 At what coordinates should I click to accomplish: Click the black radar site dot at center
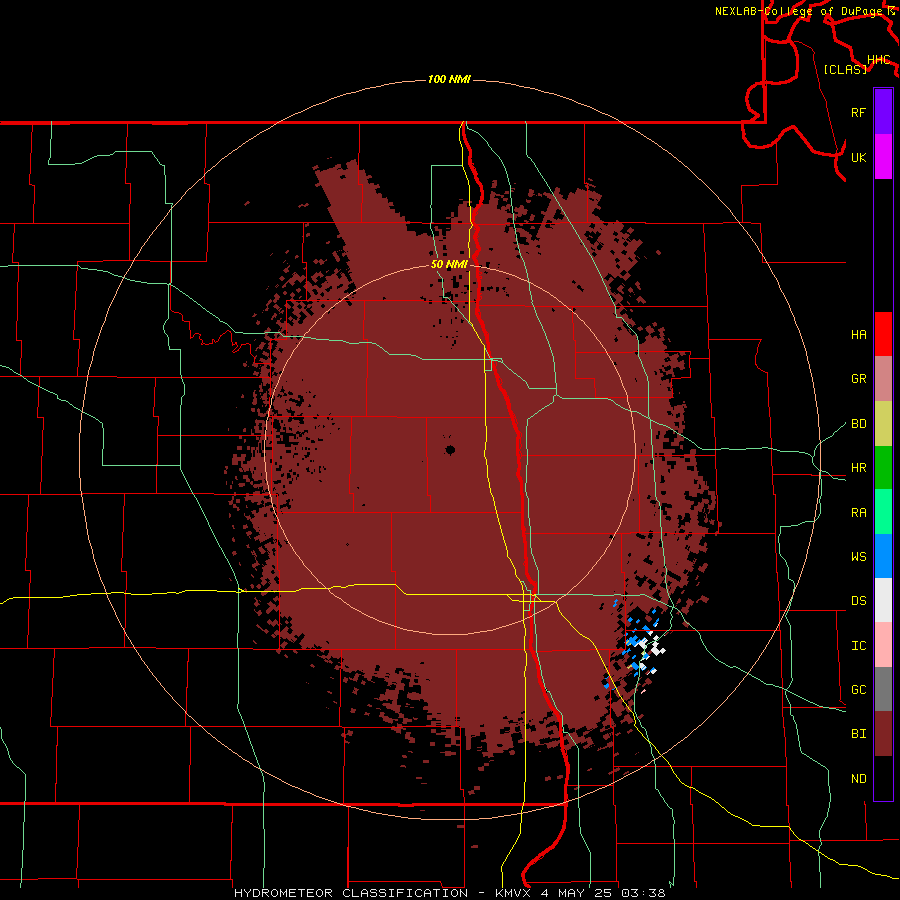(450, 450)
